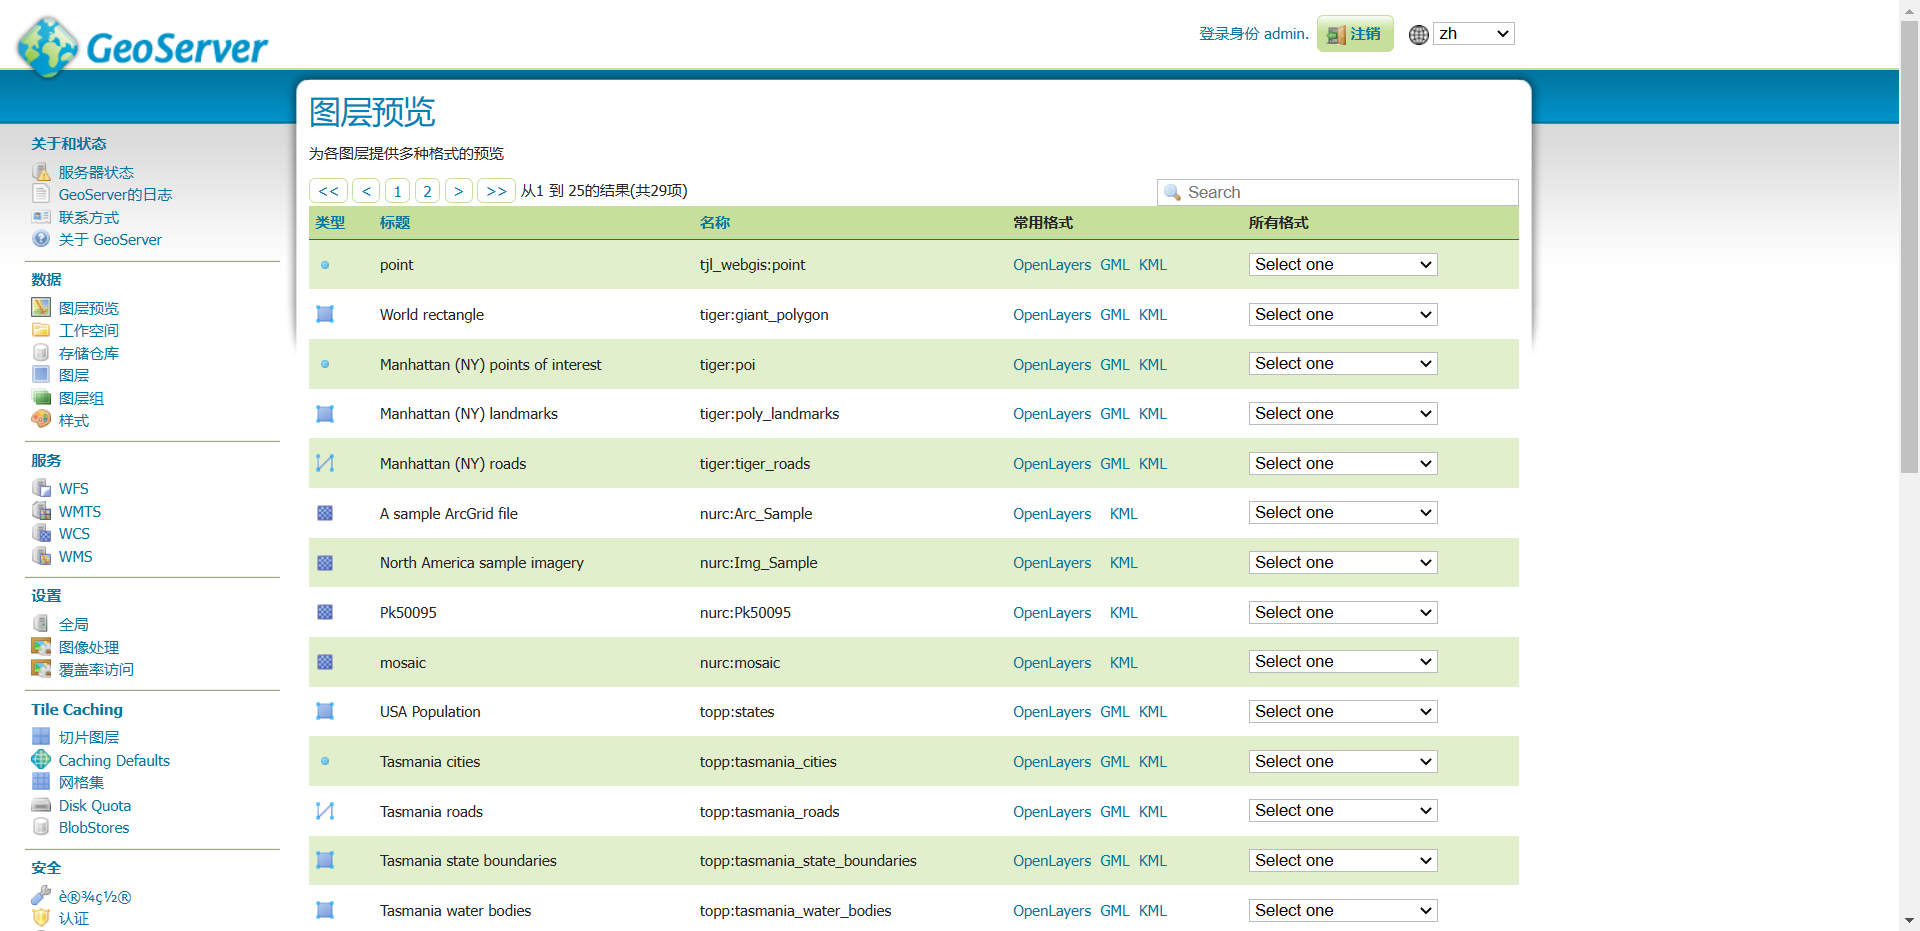Screen dimensions: 1920x931
Task: Click the contact info (联系方式) icon
Action: [x=41, y=217]
